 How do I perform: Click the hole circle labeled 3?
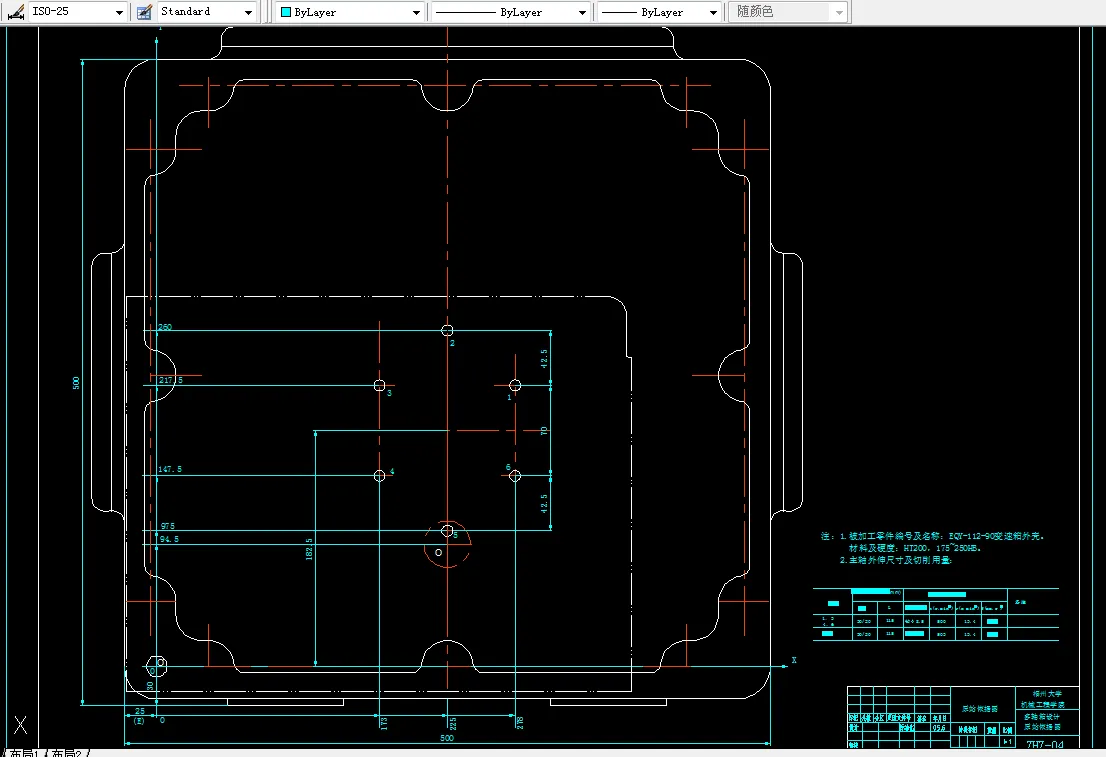click(x=379, y=385)
